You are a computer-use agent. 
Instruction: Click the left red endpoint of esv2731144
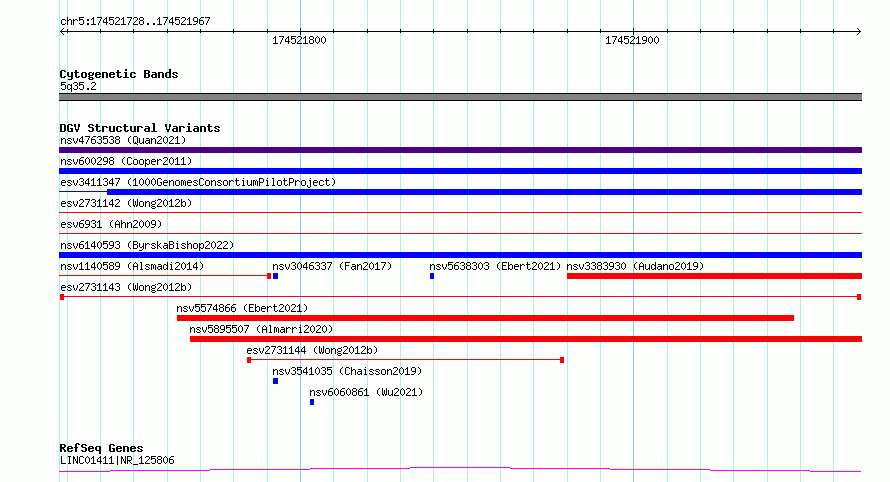(249, 360)
